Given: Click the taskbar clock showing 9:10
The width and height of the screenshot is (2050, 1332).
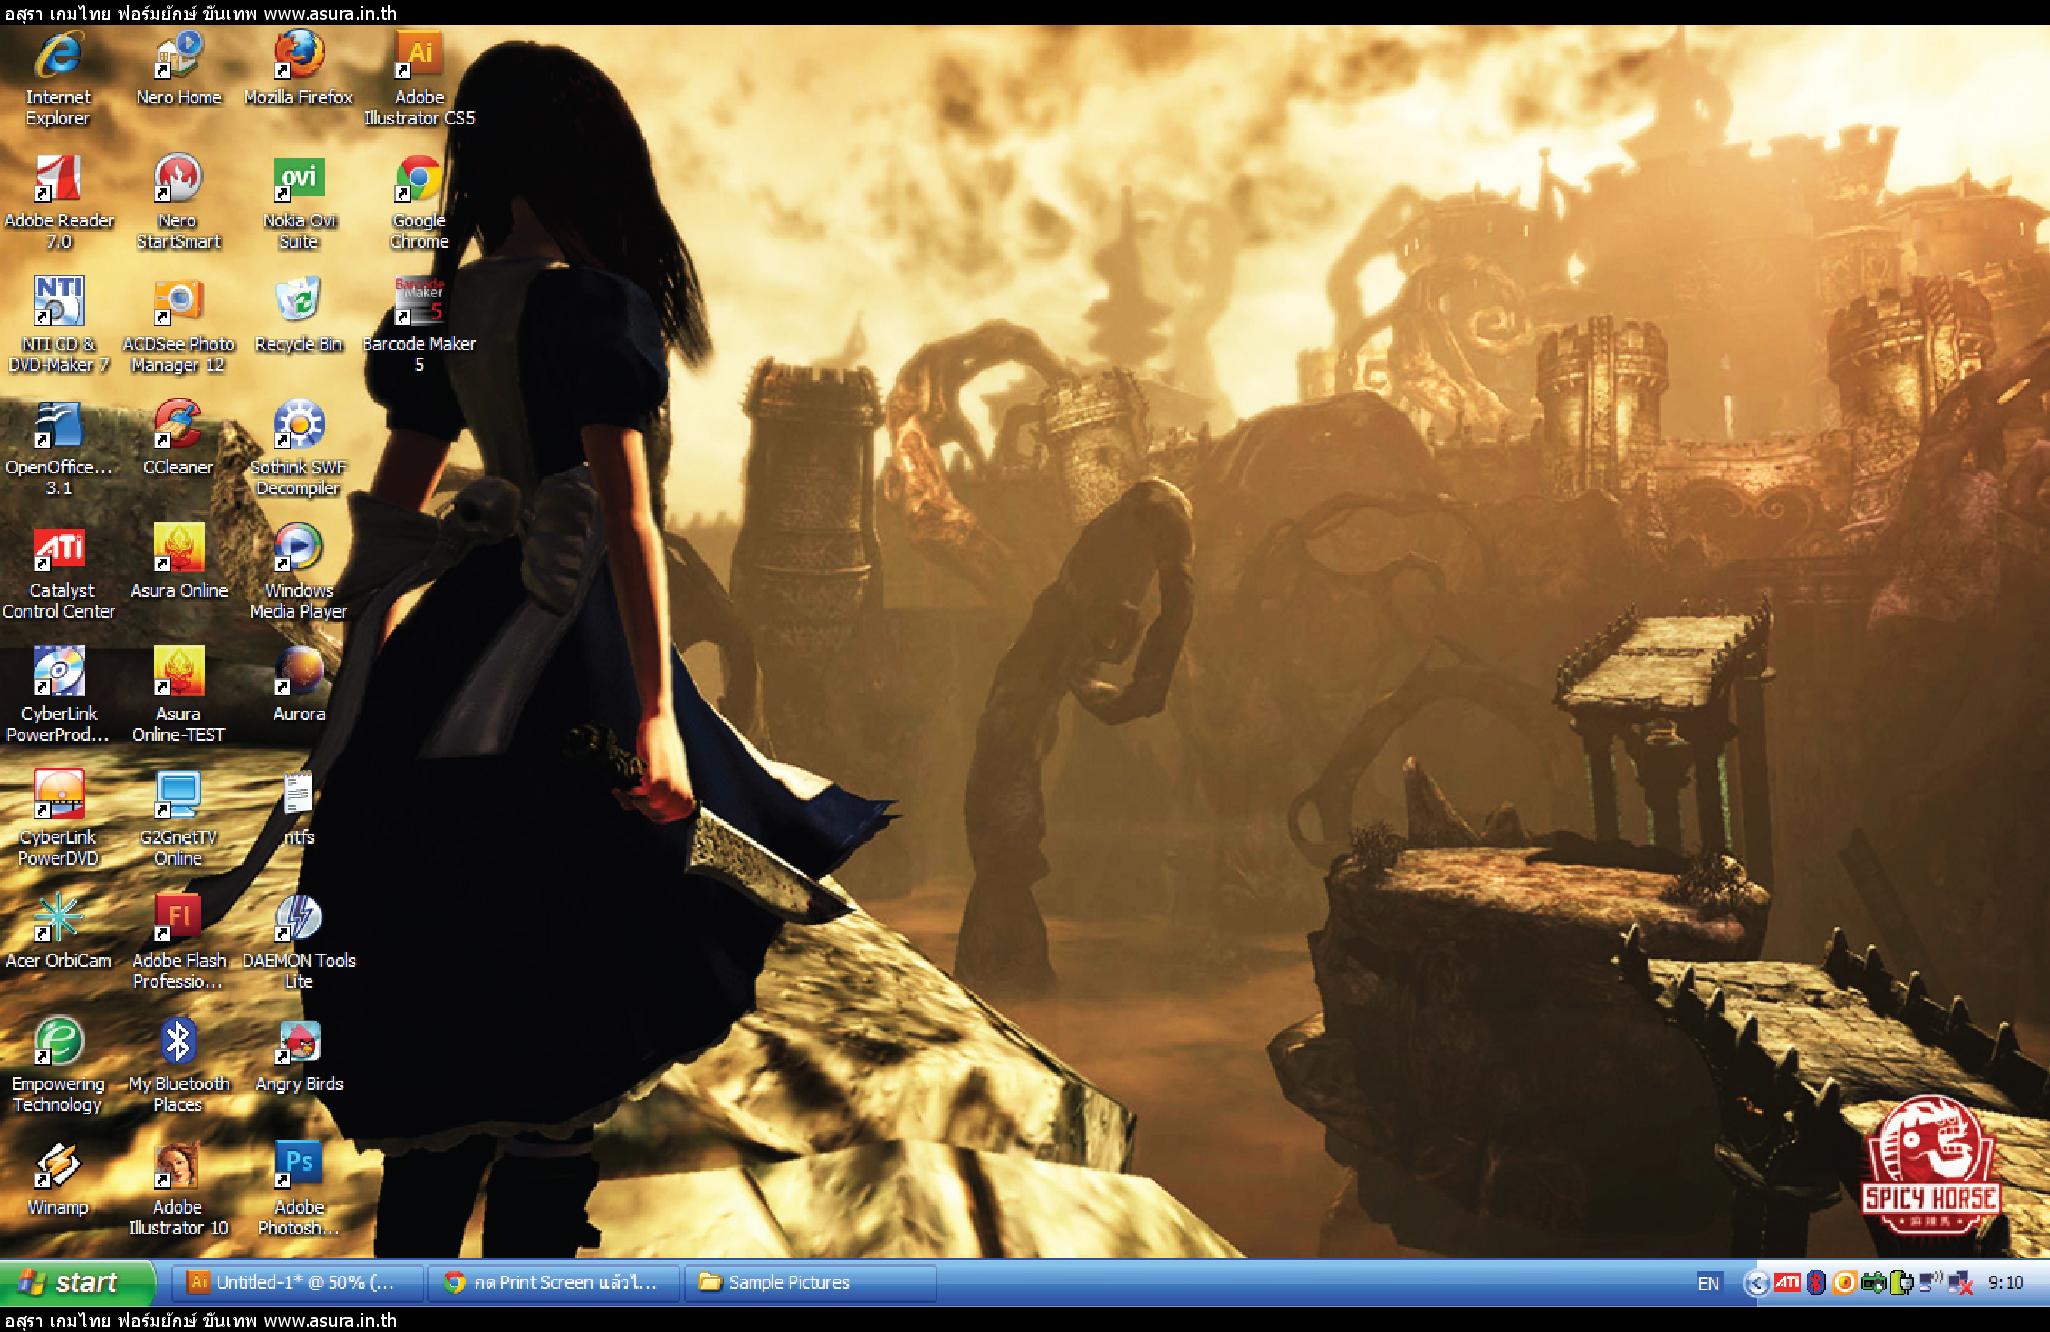Looking at the screenshot, I should pos(2005,1283).
